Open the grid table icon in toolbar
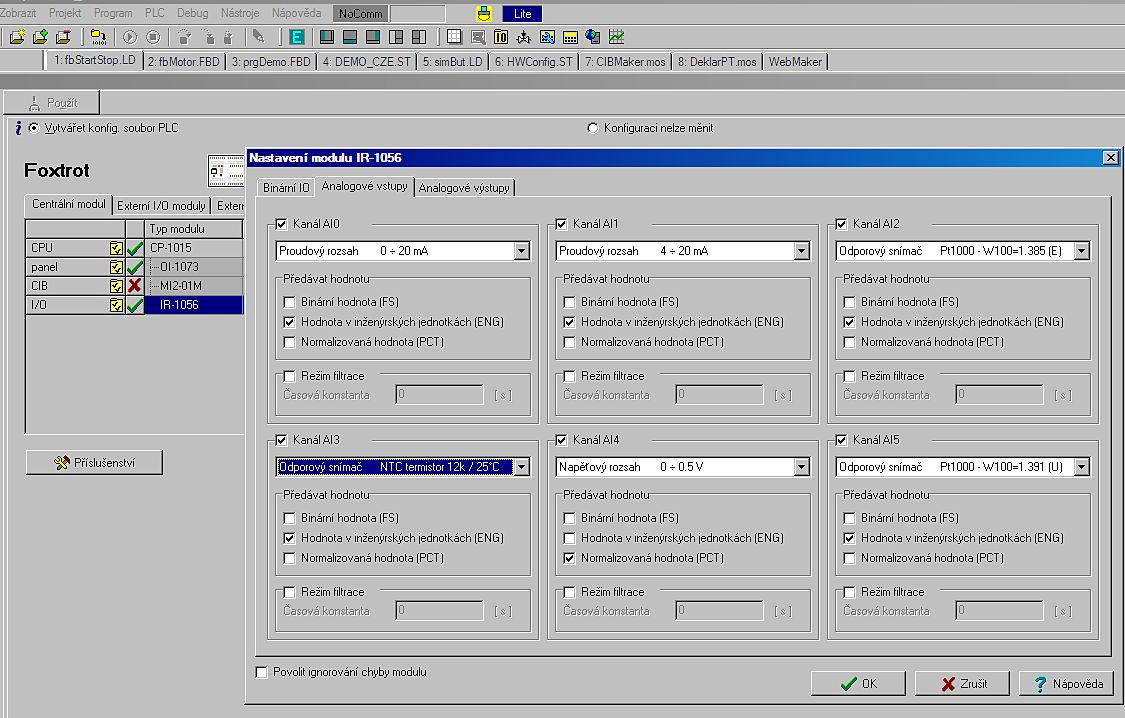 [x=454, y=37]
